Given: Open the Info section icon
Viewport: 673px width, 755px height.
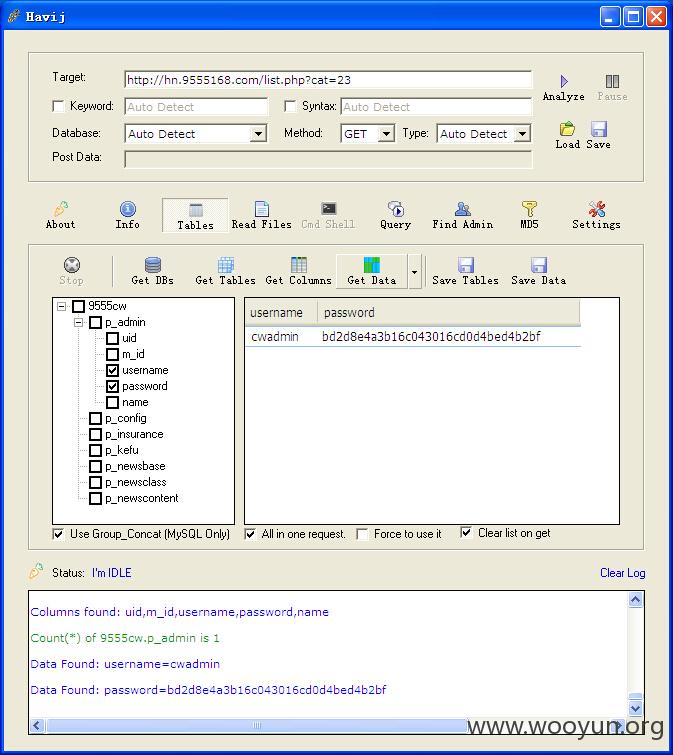Looking at the screenshot, I should [x=128, y=208].
